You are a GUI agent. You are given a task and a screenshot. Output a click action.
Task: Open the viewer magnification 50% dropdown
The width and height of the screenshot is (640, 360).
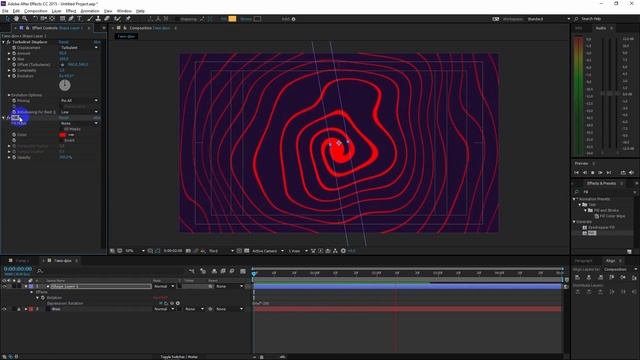pos(135,251)
